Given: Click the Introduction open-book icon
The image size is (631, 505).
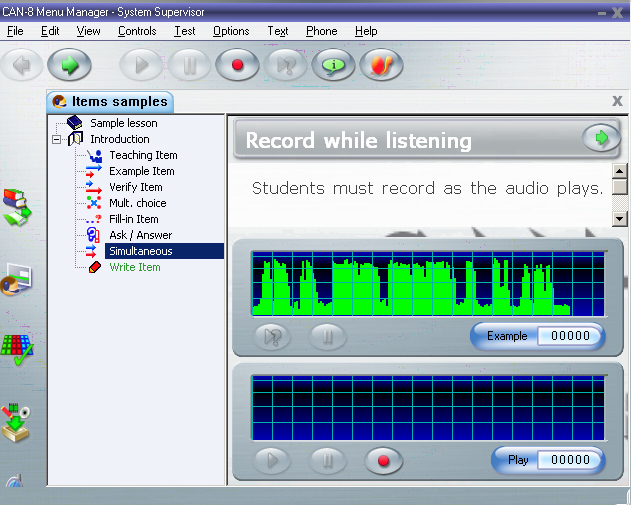Looking at the screenshot, I should pyautogui.click(x=76, y=139).
